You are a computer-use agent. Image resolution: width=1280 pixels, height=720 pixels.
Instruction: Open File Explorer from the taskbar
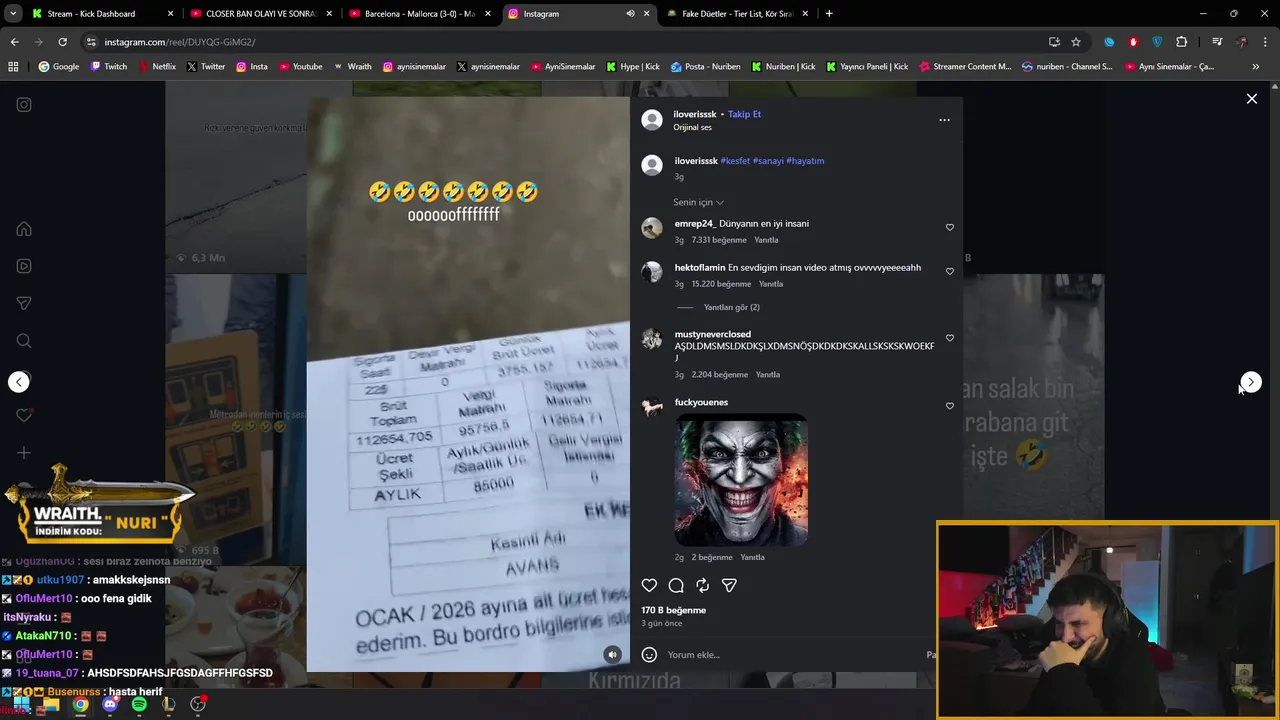[51, 704]
